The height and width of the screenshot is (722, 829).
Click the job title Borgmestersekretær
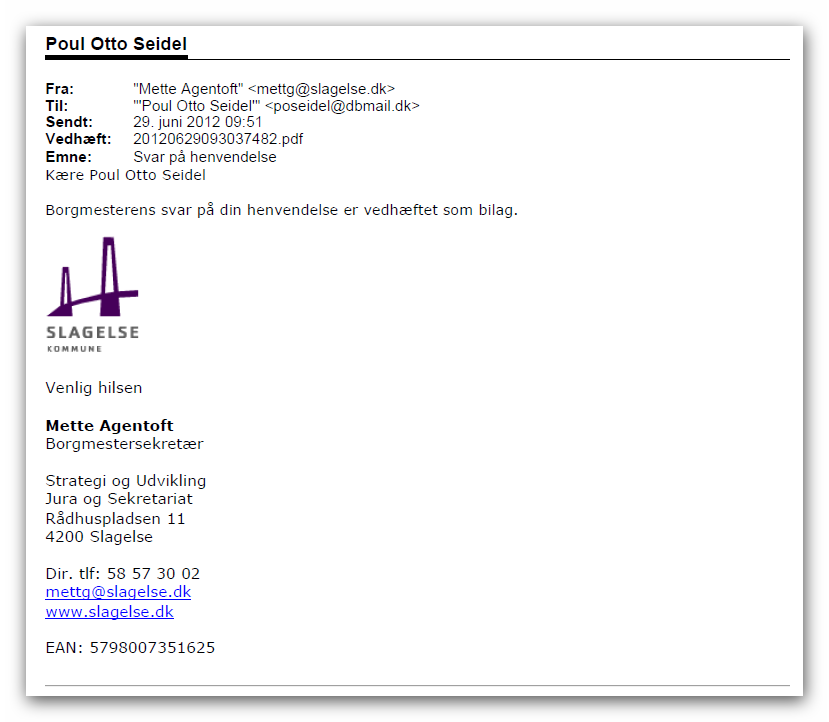coord(124,444)
